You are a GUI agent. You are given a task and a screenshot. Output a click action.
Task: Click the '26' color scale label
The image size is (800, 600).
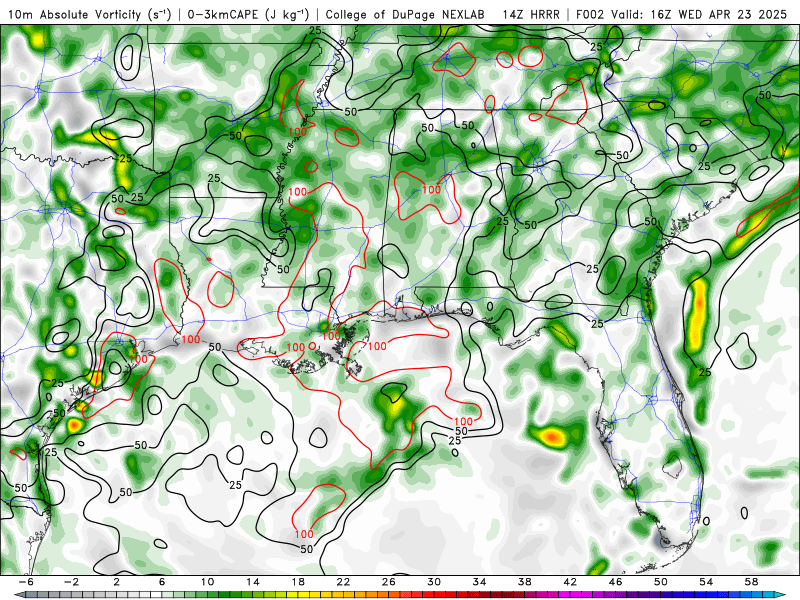[389, 582]
